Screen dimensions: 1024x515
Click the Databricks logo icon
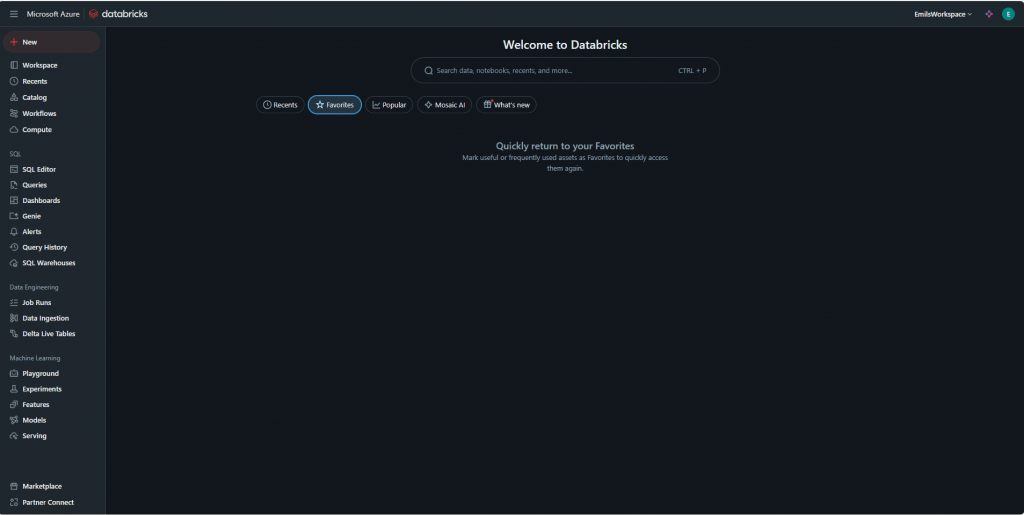93,14
